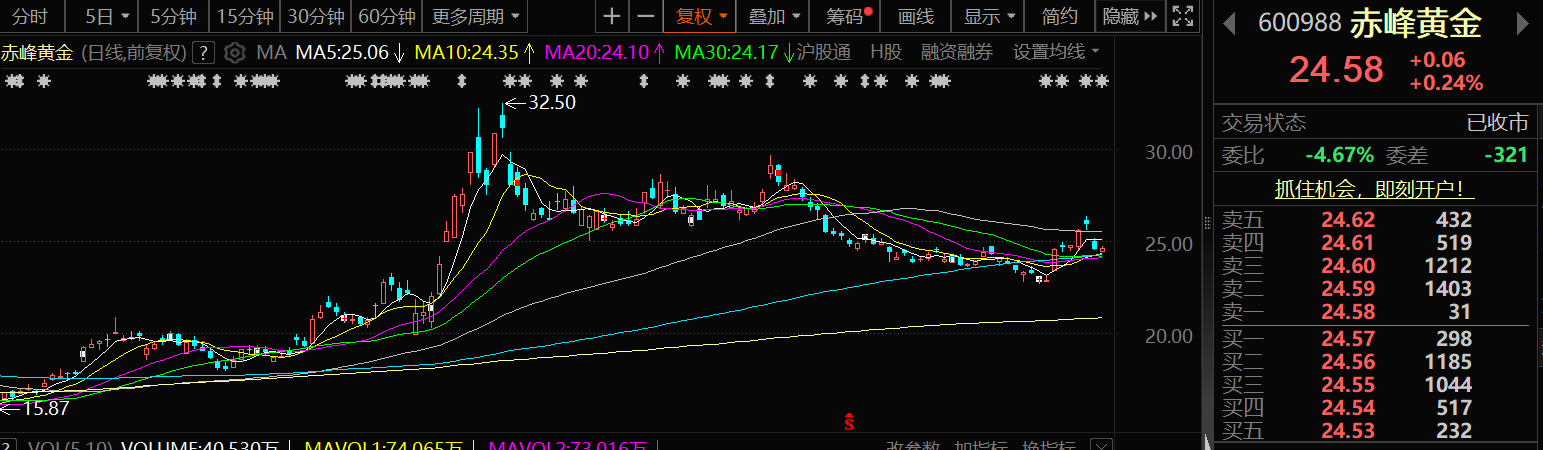Go to previous stock with left arrow

(1229, 23)
